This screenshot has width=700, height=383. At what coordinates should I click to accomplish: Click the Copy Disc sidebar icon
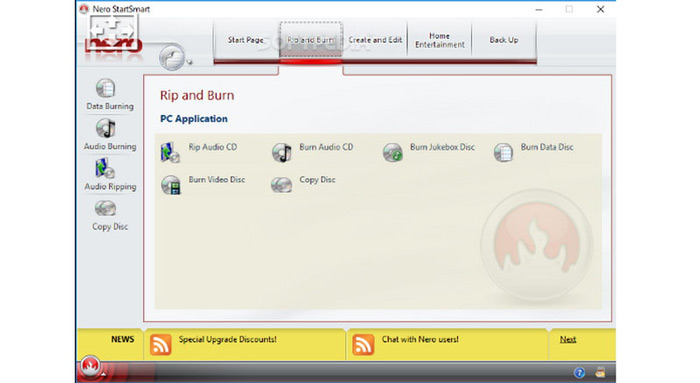tap(105, 208)
